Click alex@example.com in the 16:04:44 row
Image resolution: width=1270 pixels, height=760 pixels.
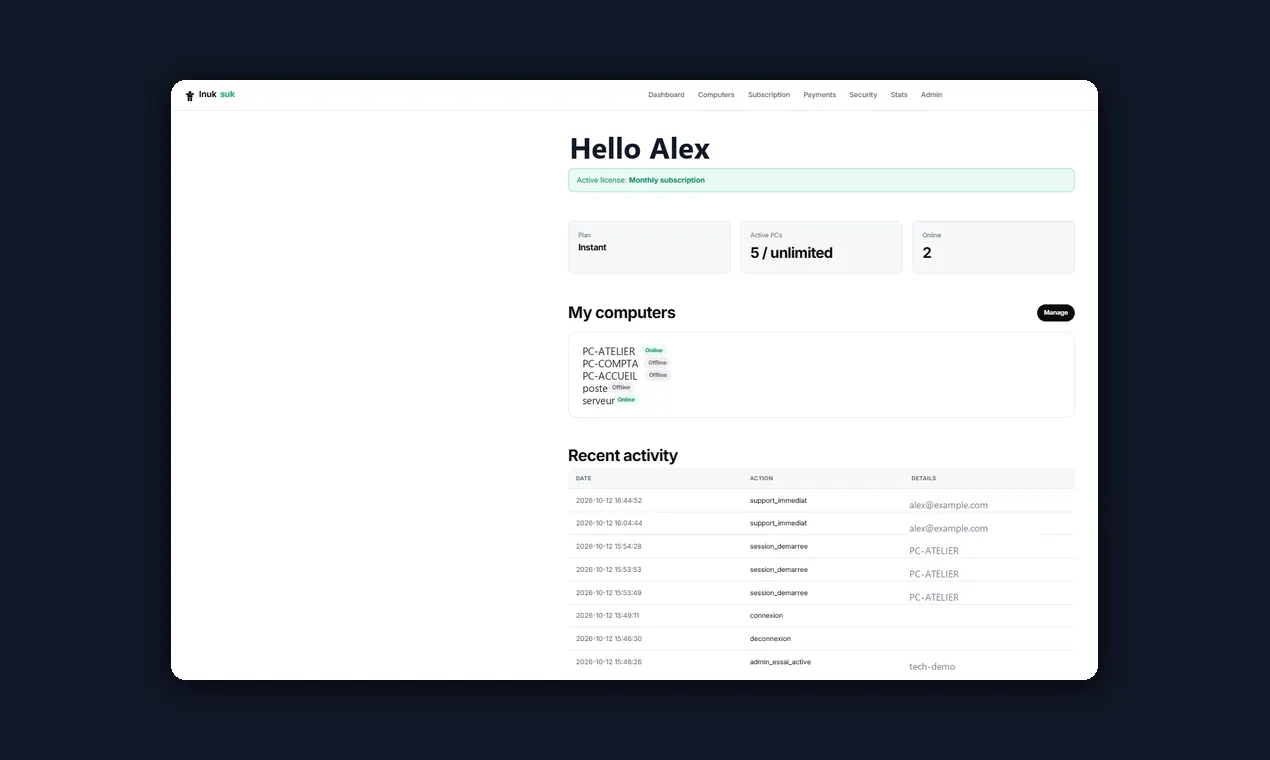pyautogui.click(x=948, y=528)
